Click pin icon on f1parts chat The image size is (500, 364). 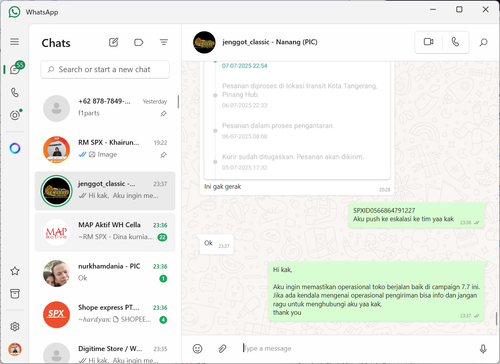click(x=163, y=114)
